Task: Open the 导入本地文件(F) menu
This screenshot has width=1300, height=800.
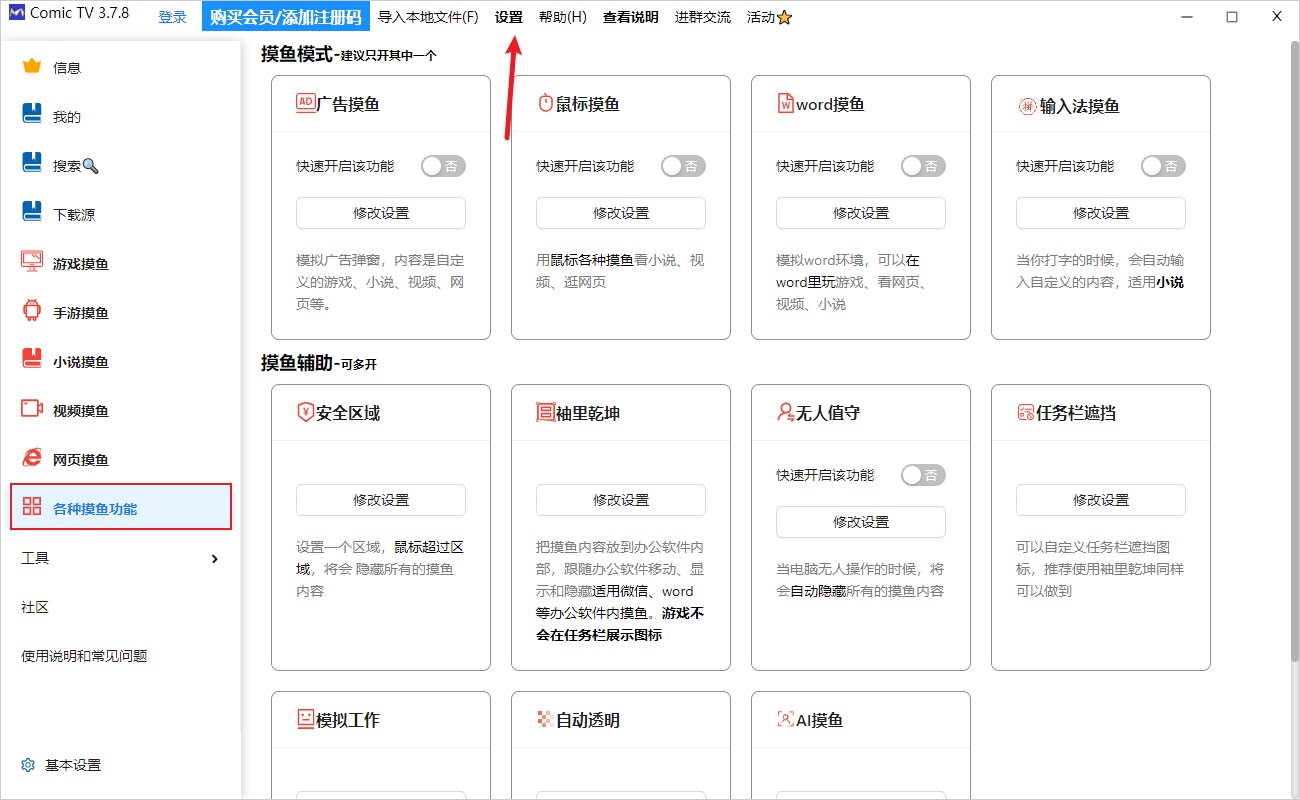Action: 428,17
